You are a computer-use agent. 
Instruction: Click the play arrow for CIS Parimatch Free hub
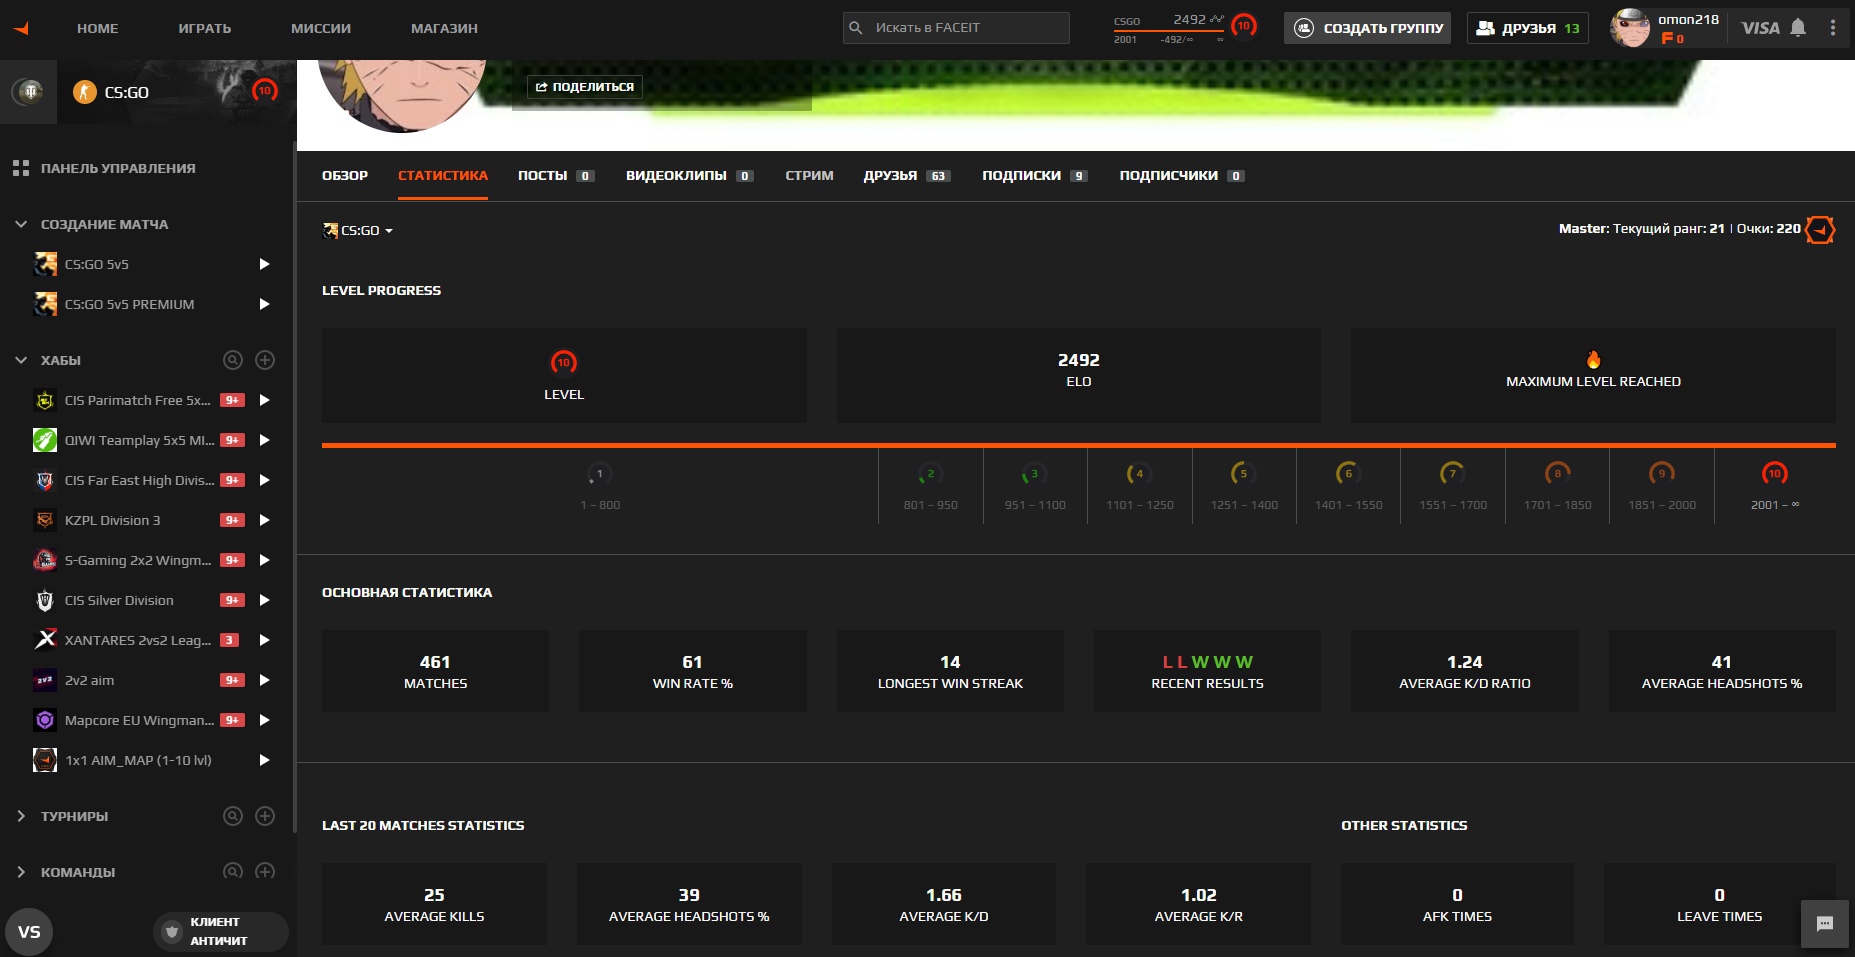tap(264, 400)
